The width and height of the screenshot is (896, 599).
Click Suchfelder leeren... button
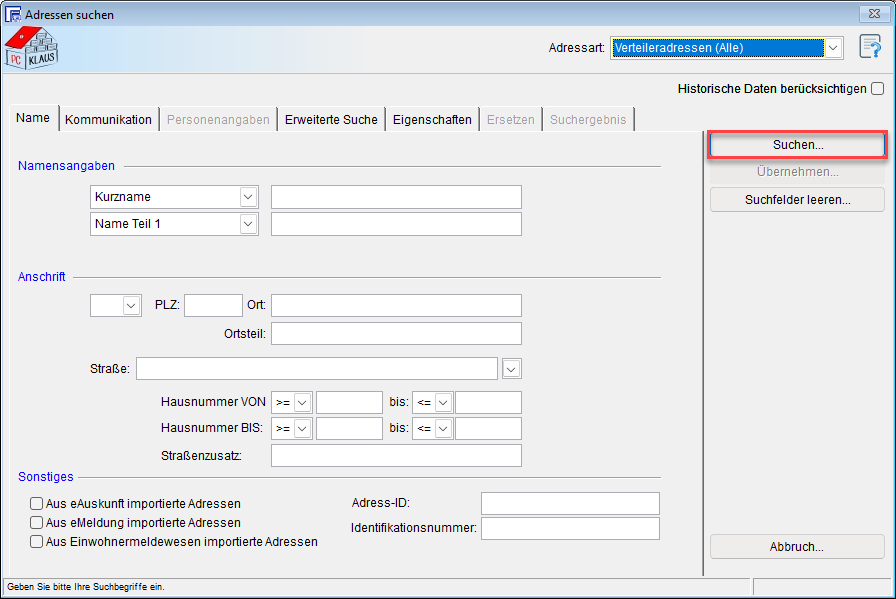[x=797, y=200]
